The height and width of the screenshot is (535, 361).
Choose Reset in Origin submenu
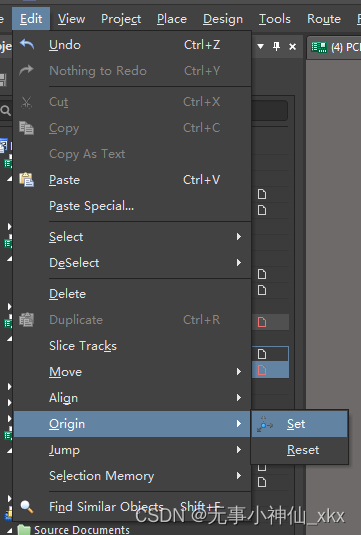click(300, 450)
